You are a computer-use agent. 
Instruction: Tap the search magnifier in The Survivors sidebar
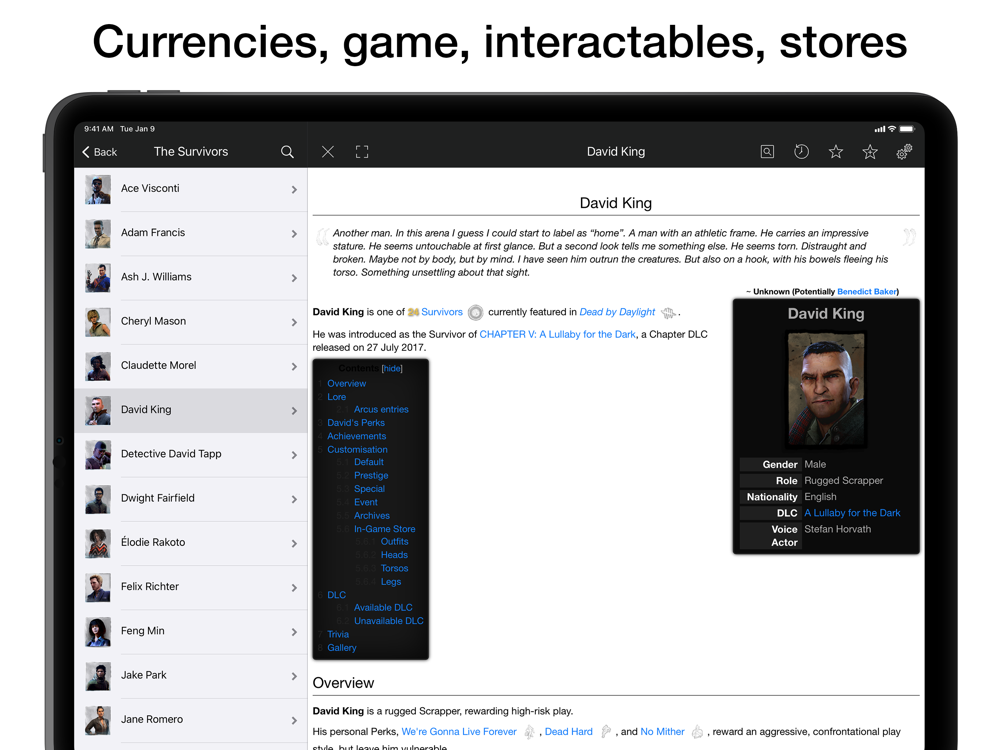287,152
